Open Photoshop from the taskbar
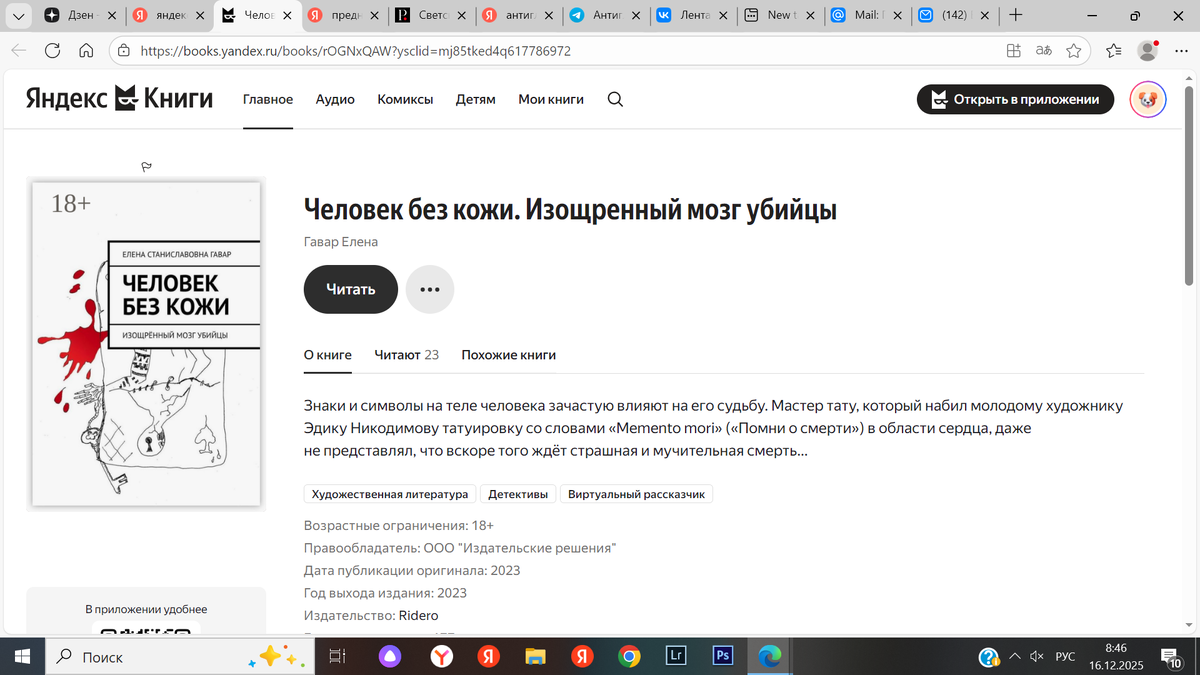This screenshot has height=675, width=1200. pos(722,656)
